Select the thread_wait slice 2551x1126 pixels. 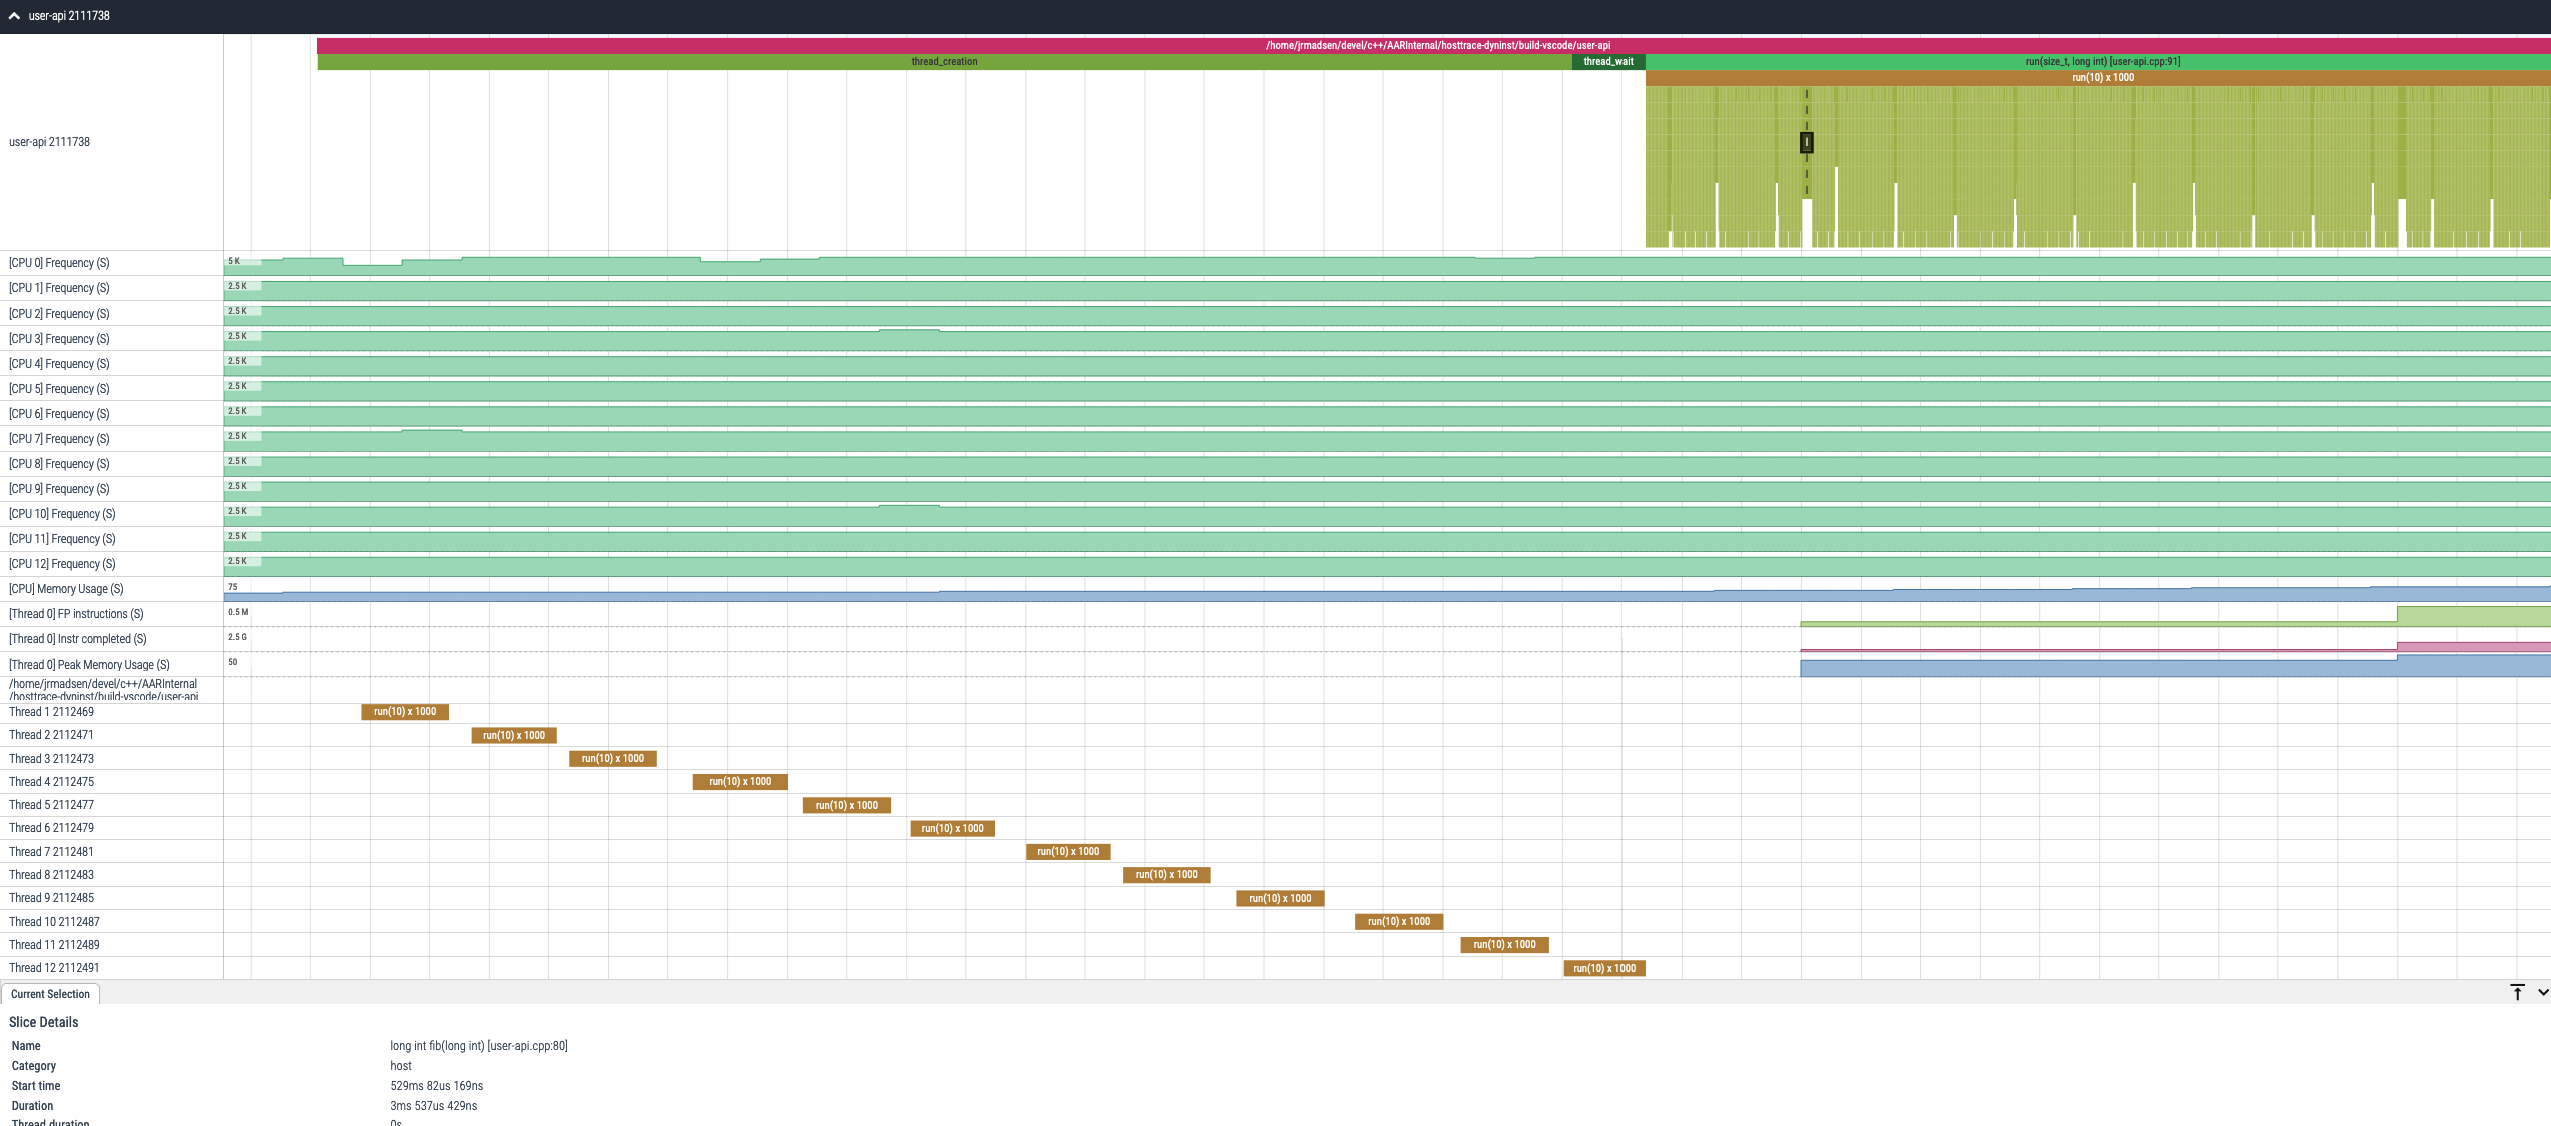pos(1608,61)
